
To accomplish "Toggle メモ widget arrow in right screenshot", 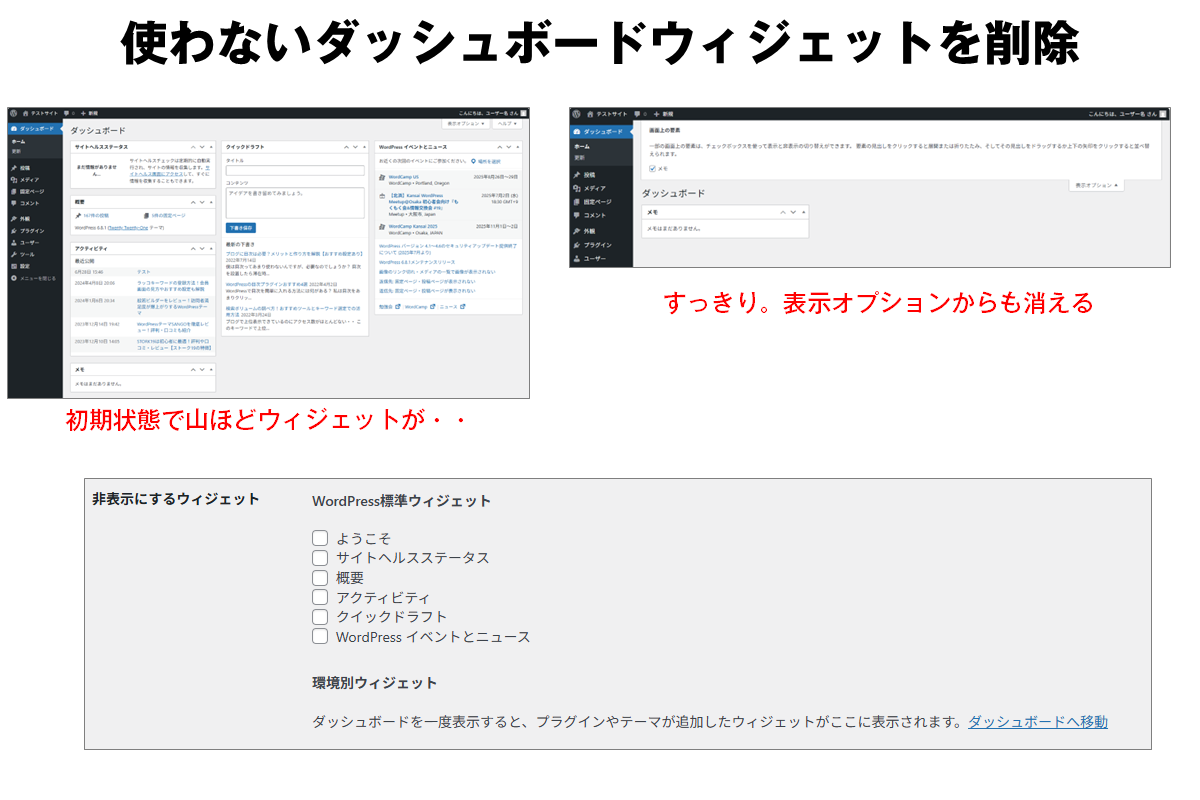I will (x=803, y=212).
